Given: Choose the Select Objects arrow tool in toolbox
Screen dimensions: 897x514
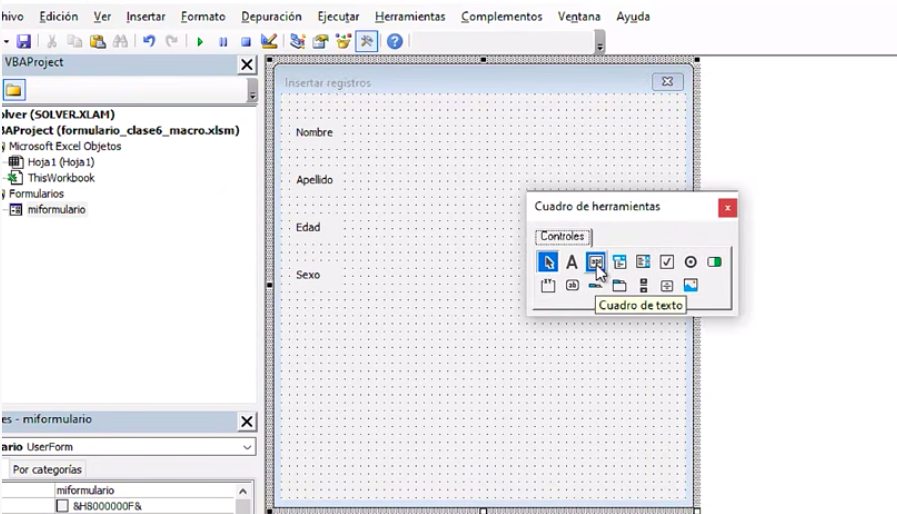Looking at the screenshot, I should point(548,262).
